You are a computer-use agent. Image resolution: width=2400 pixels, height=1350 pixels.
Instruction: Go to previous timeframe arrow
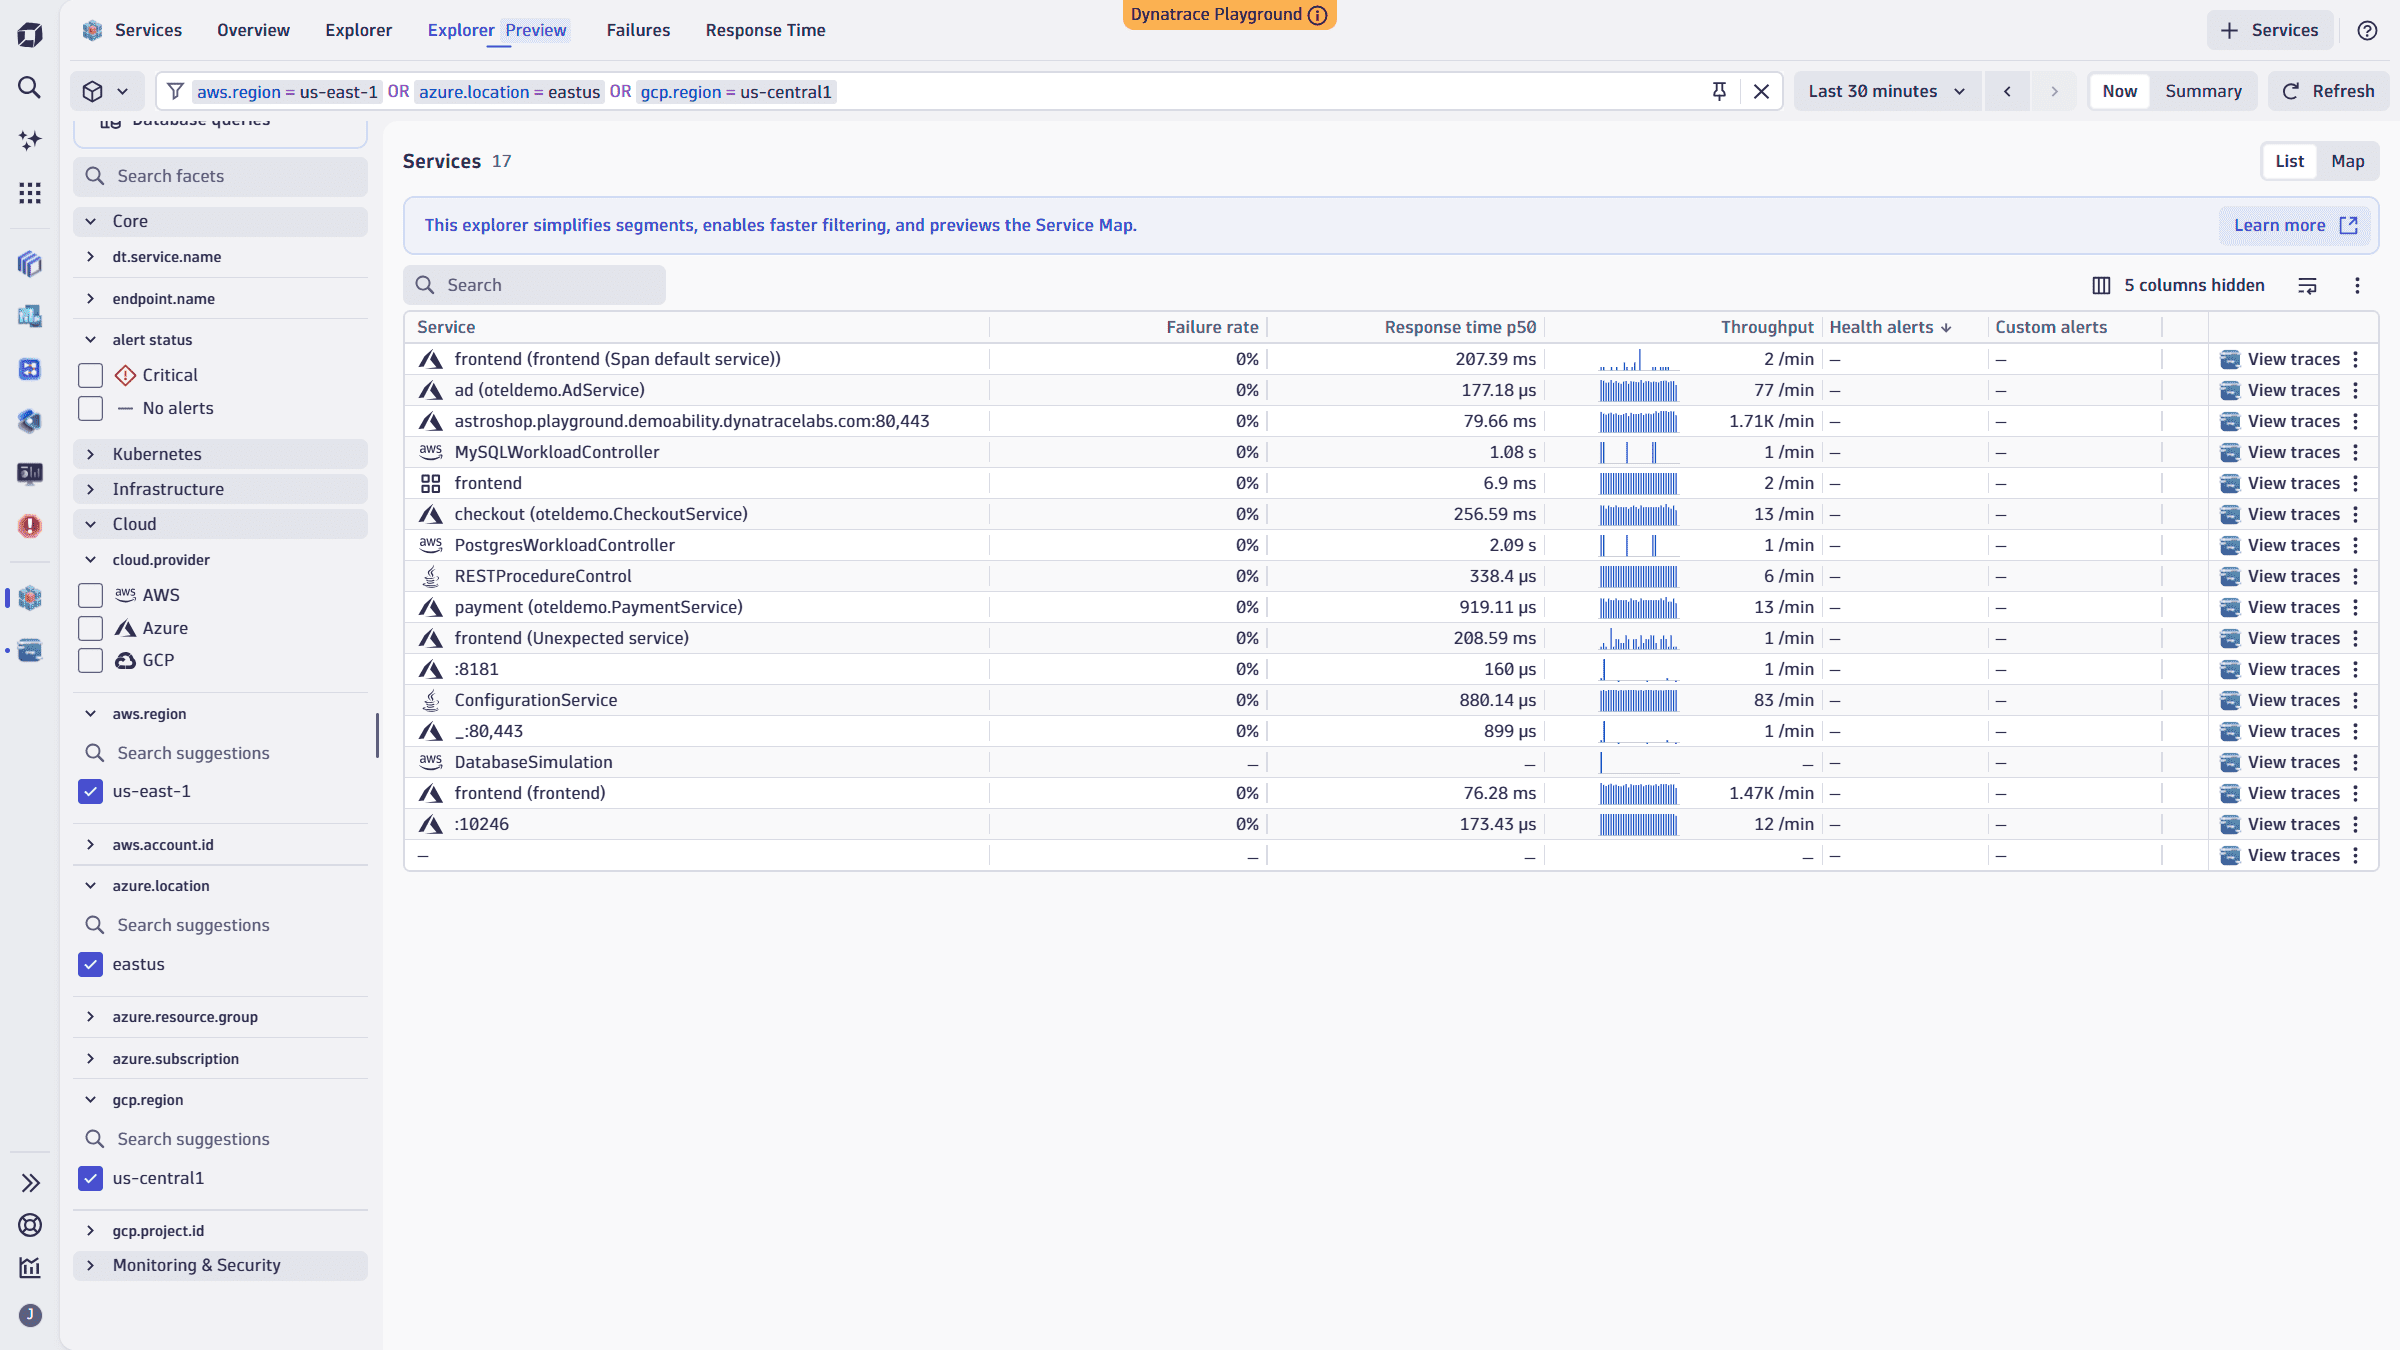tap(2007, 91)
